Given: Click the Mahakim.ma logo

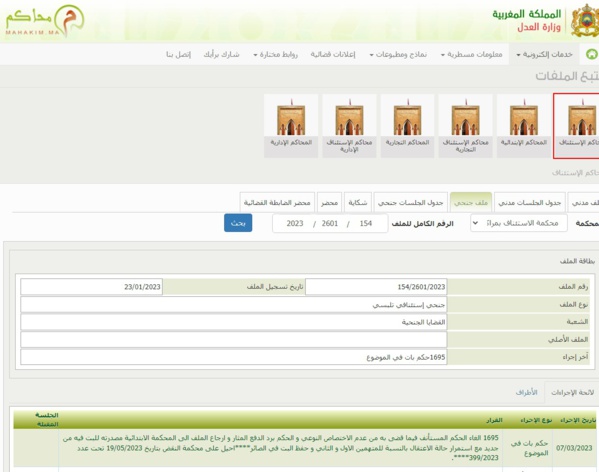Looking at the screenshot, I should tap(45, 21).
